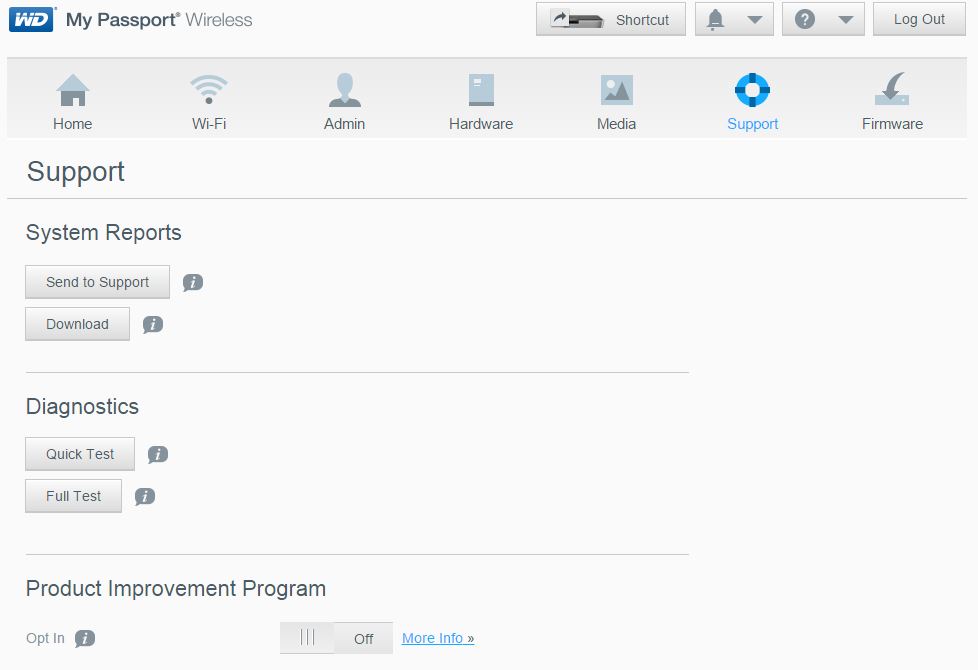Follow the More Info link
The image size is (978, 670).
tap(438, 638)
